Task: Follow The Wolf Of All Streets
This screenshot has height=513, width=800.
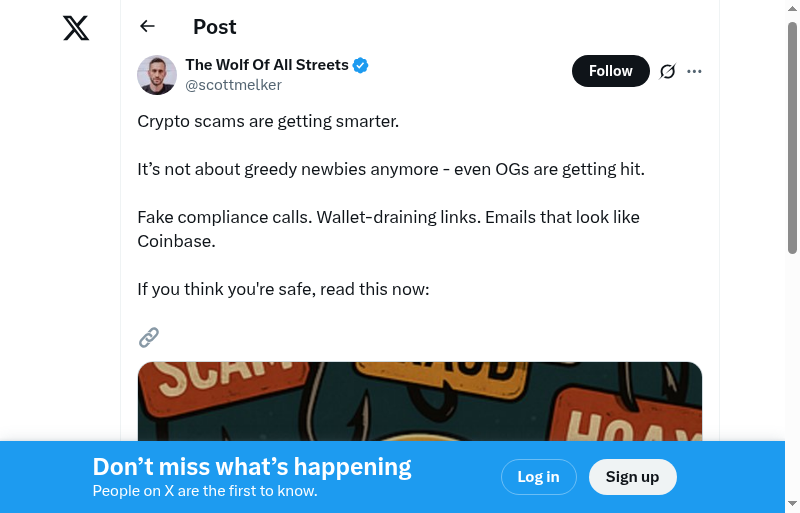Action: pyautogui.click(x=610, y=71)
